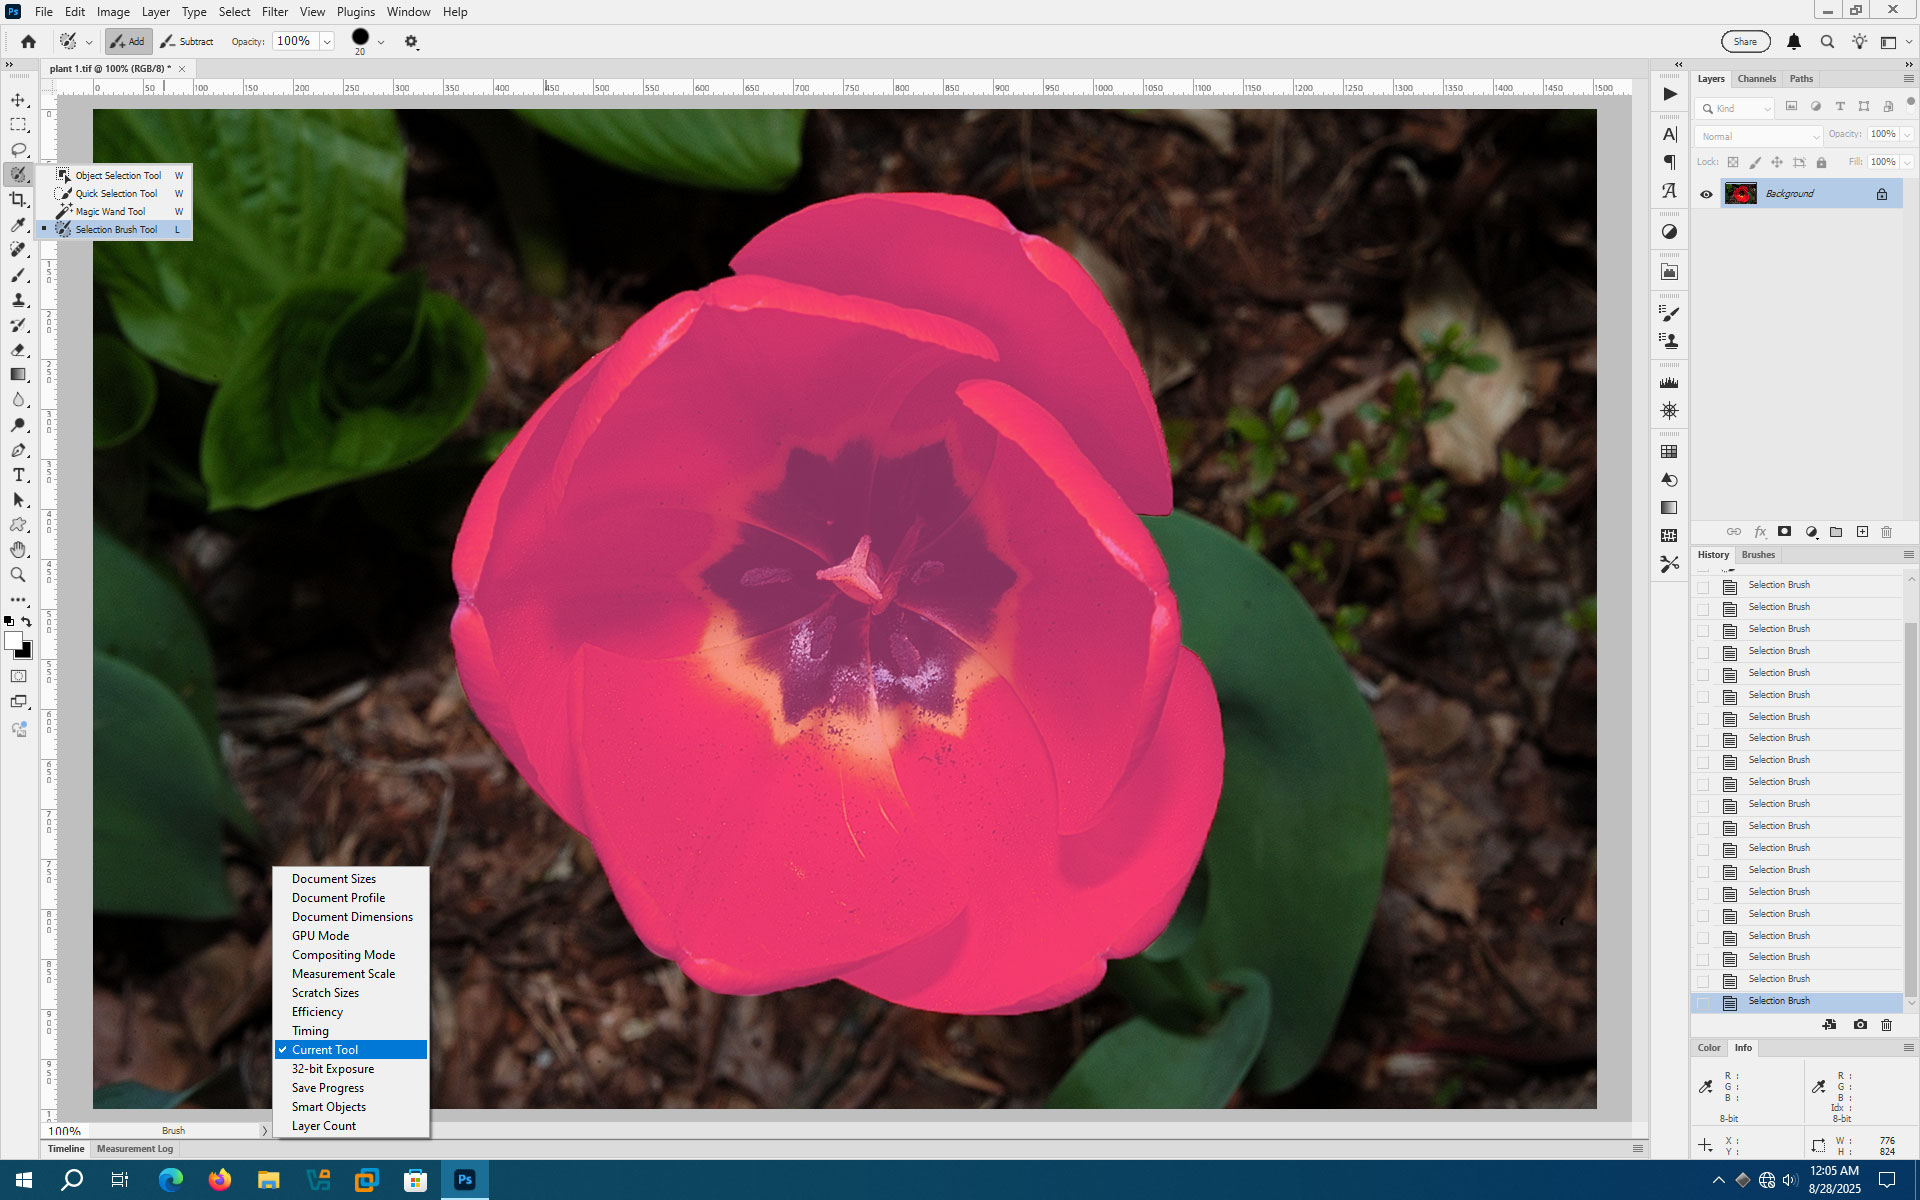Select the Clone Stamp tool

coord(18,300)
